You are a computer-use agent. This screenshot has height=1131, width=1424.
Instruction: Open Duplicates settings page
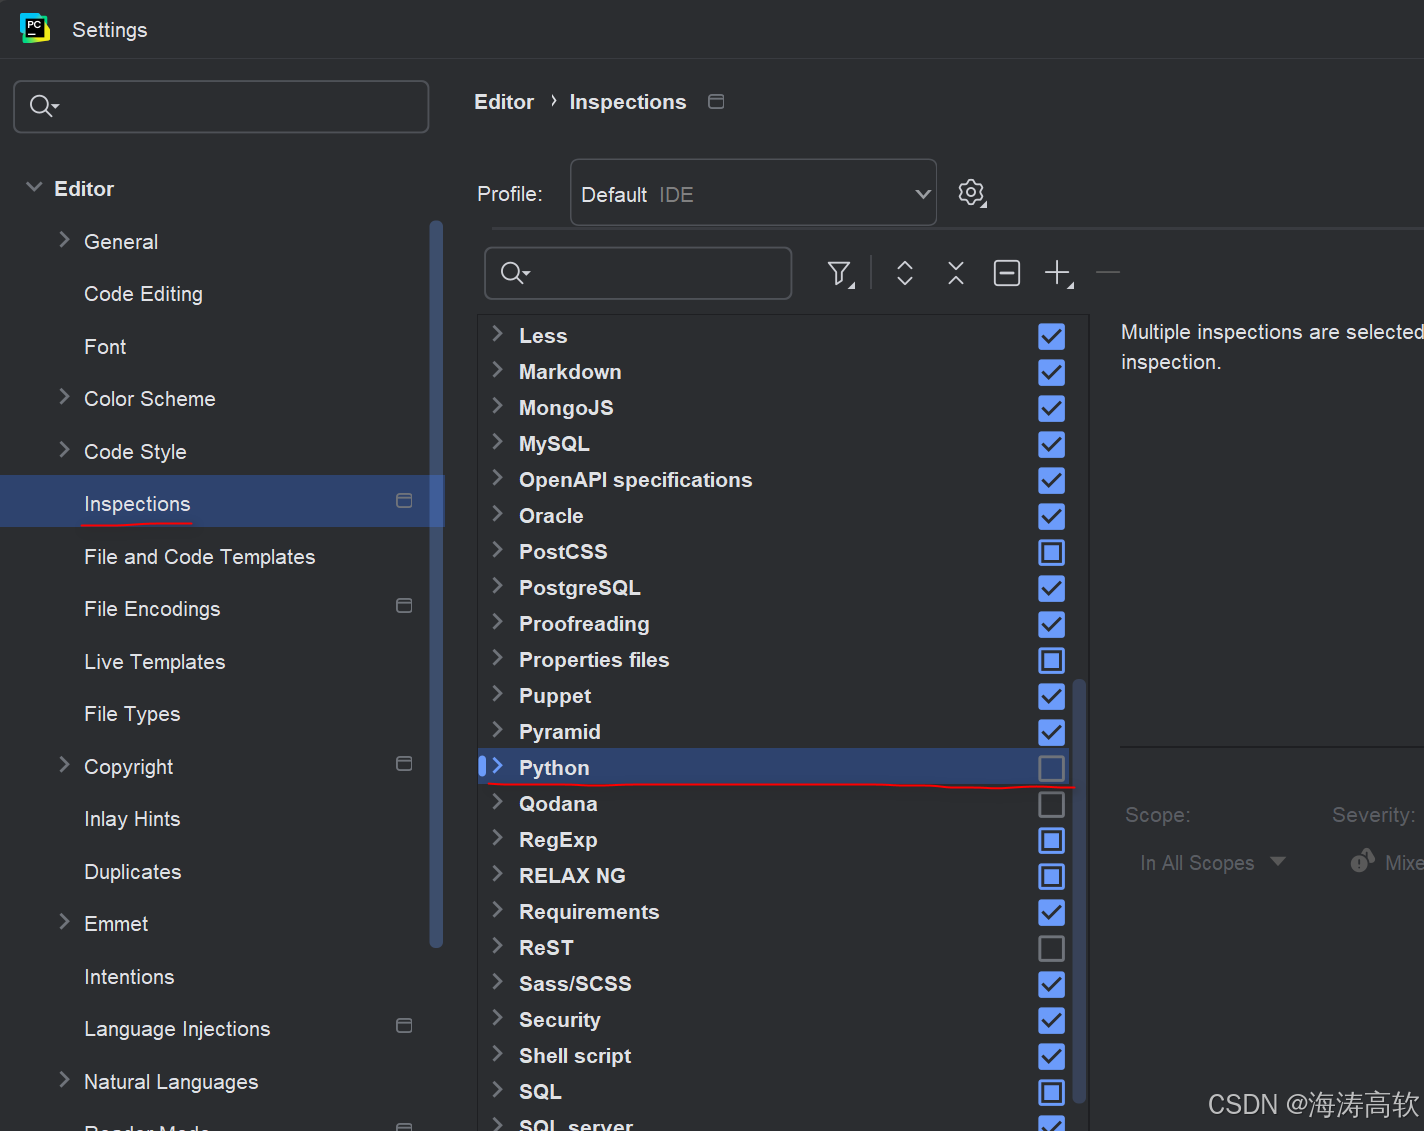pos(133,872)
